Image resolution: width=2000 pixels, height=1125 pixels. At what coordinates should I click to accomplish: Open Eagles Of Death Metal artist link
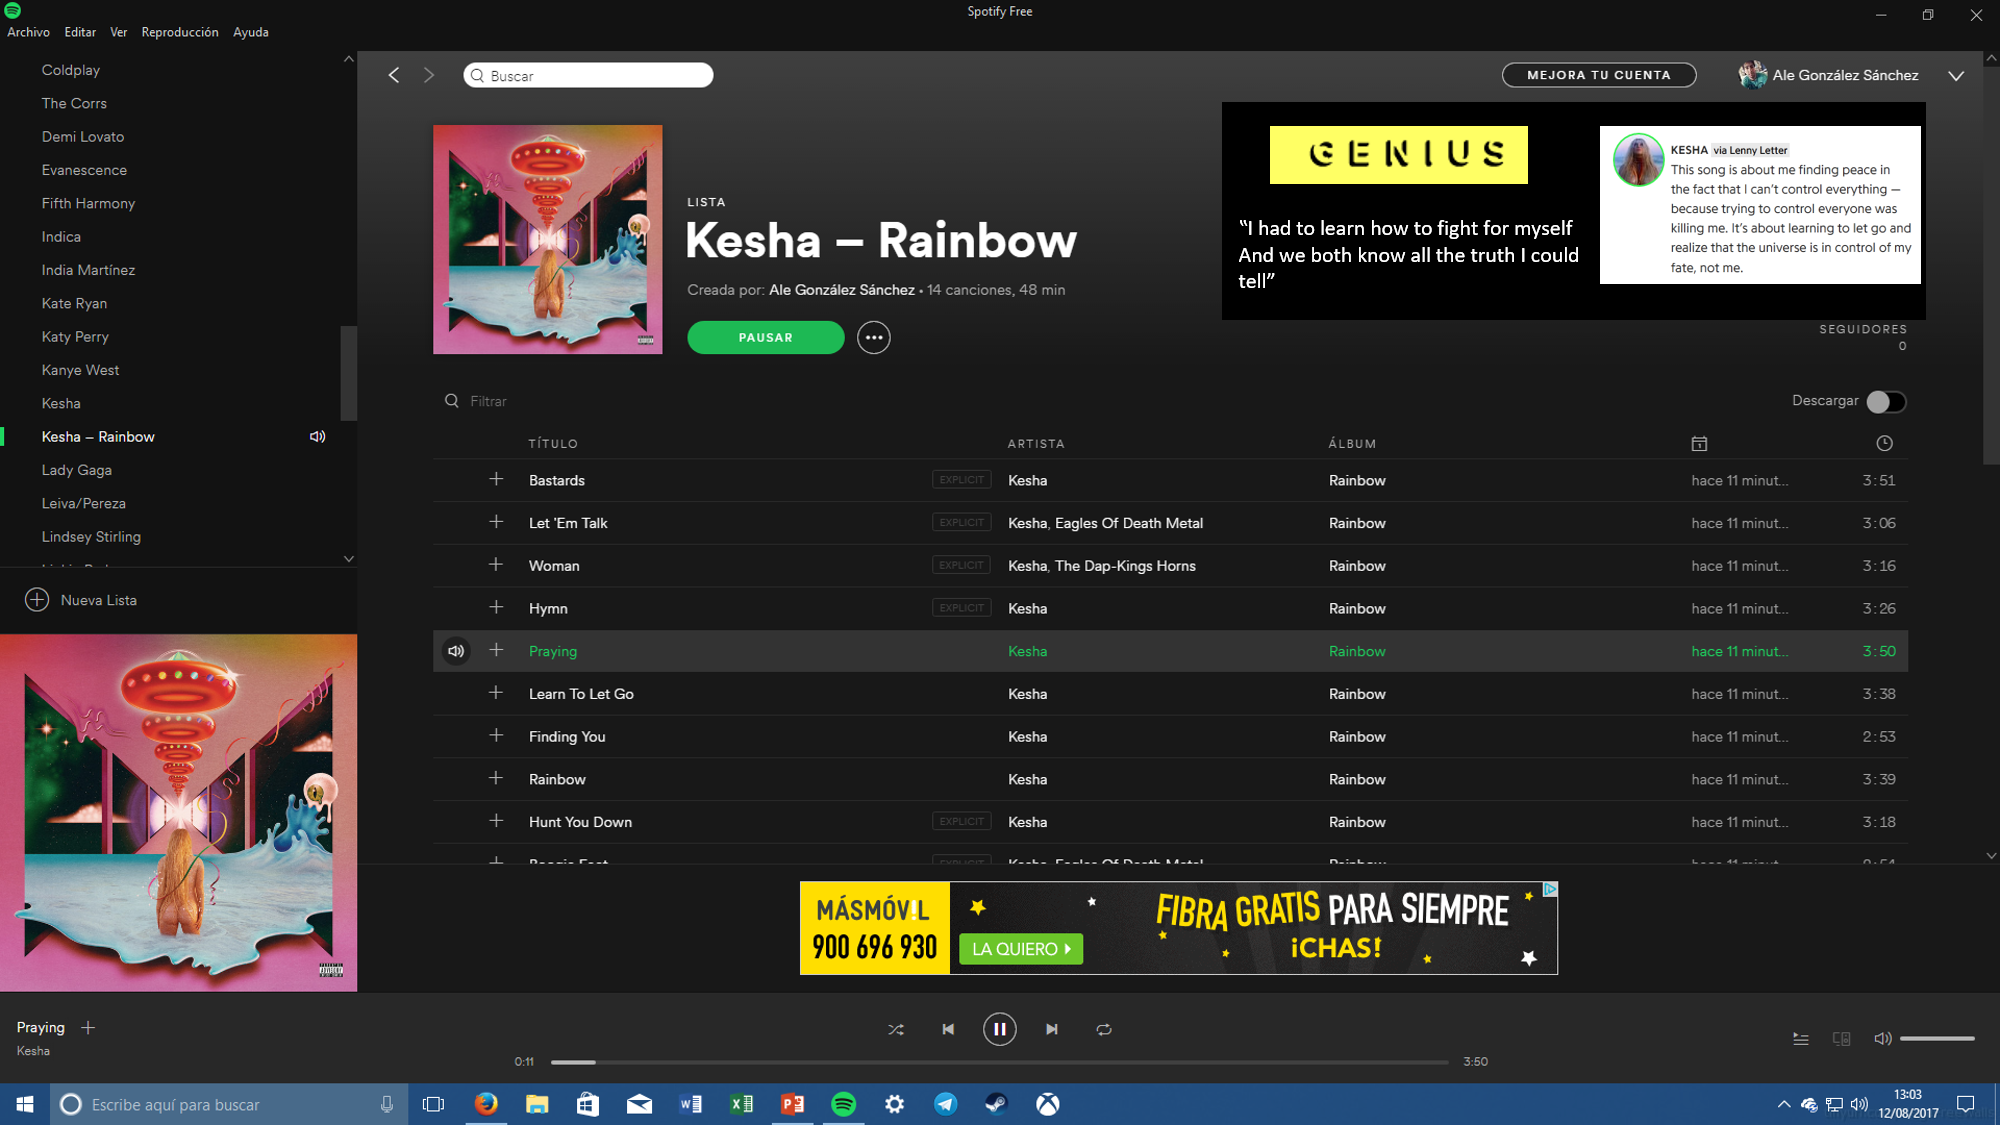pos(1129,523)
